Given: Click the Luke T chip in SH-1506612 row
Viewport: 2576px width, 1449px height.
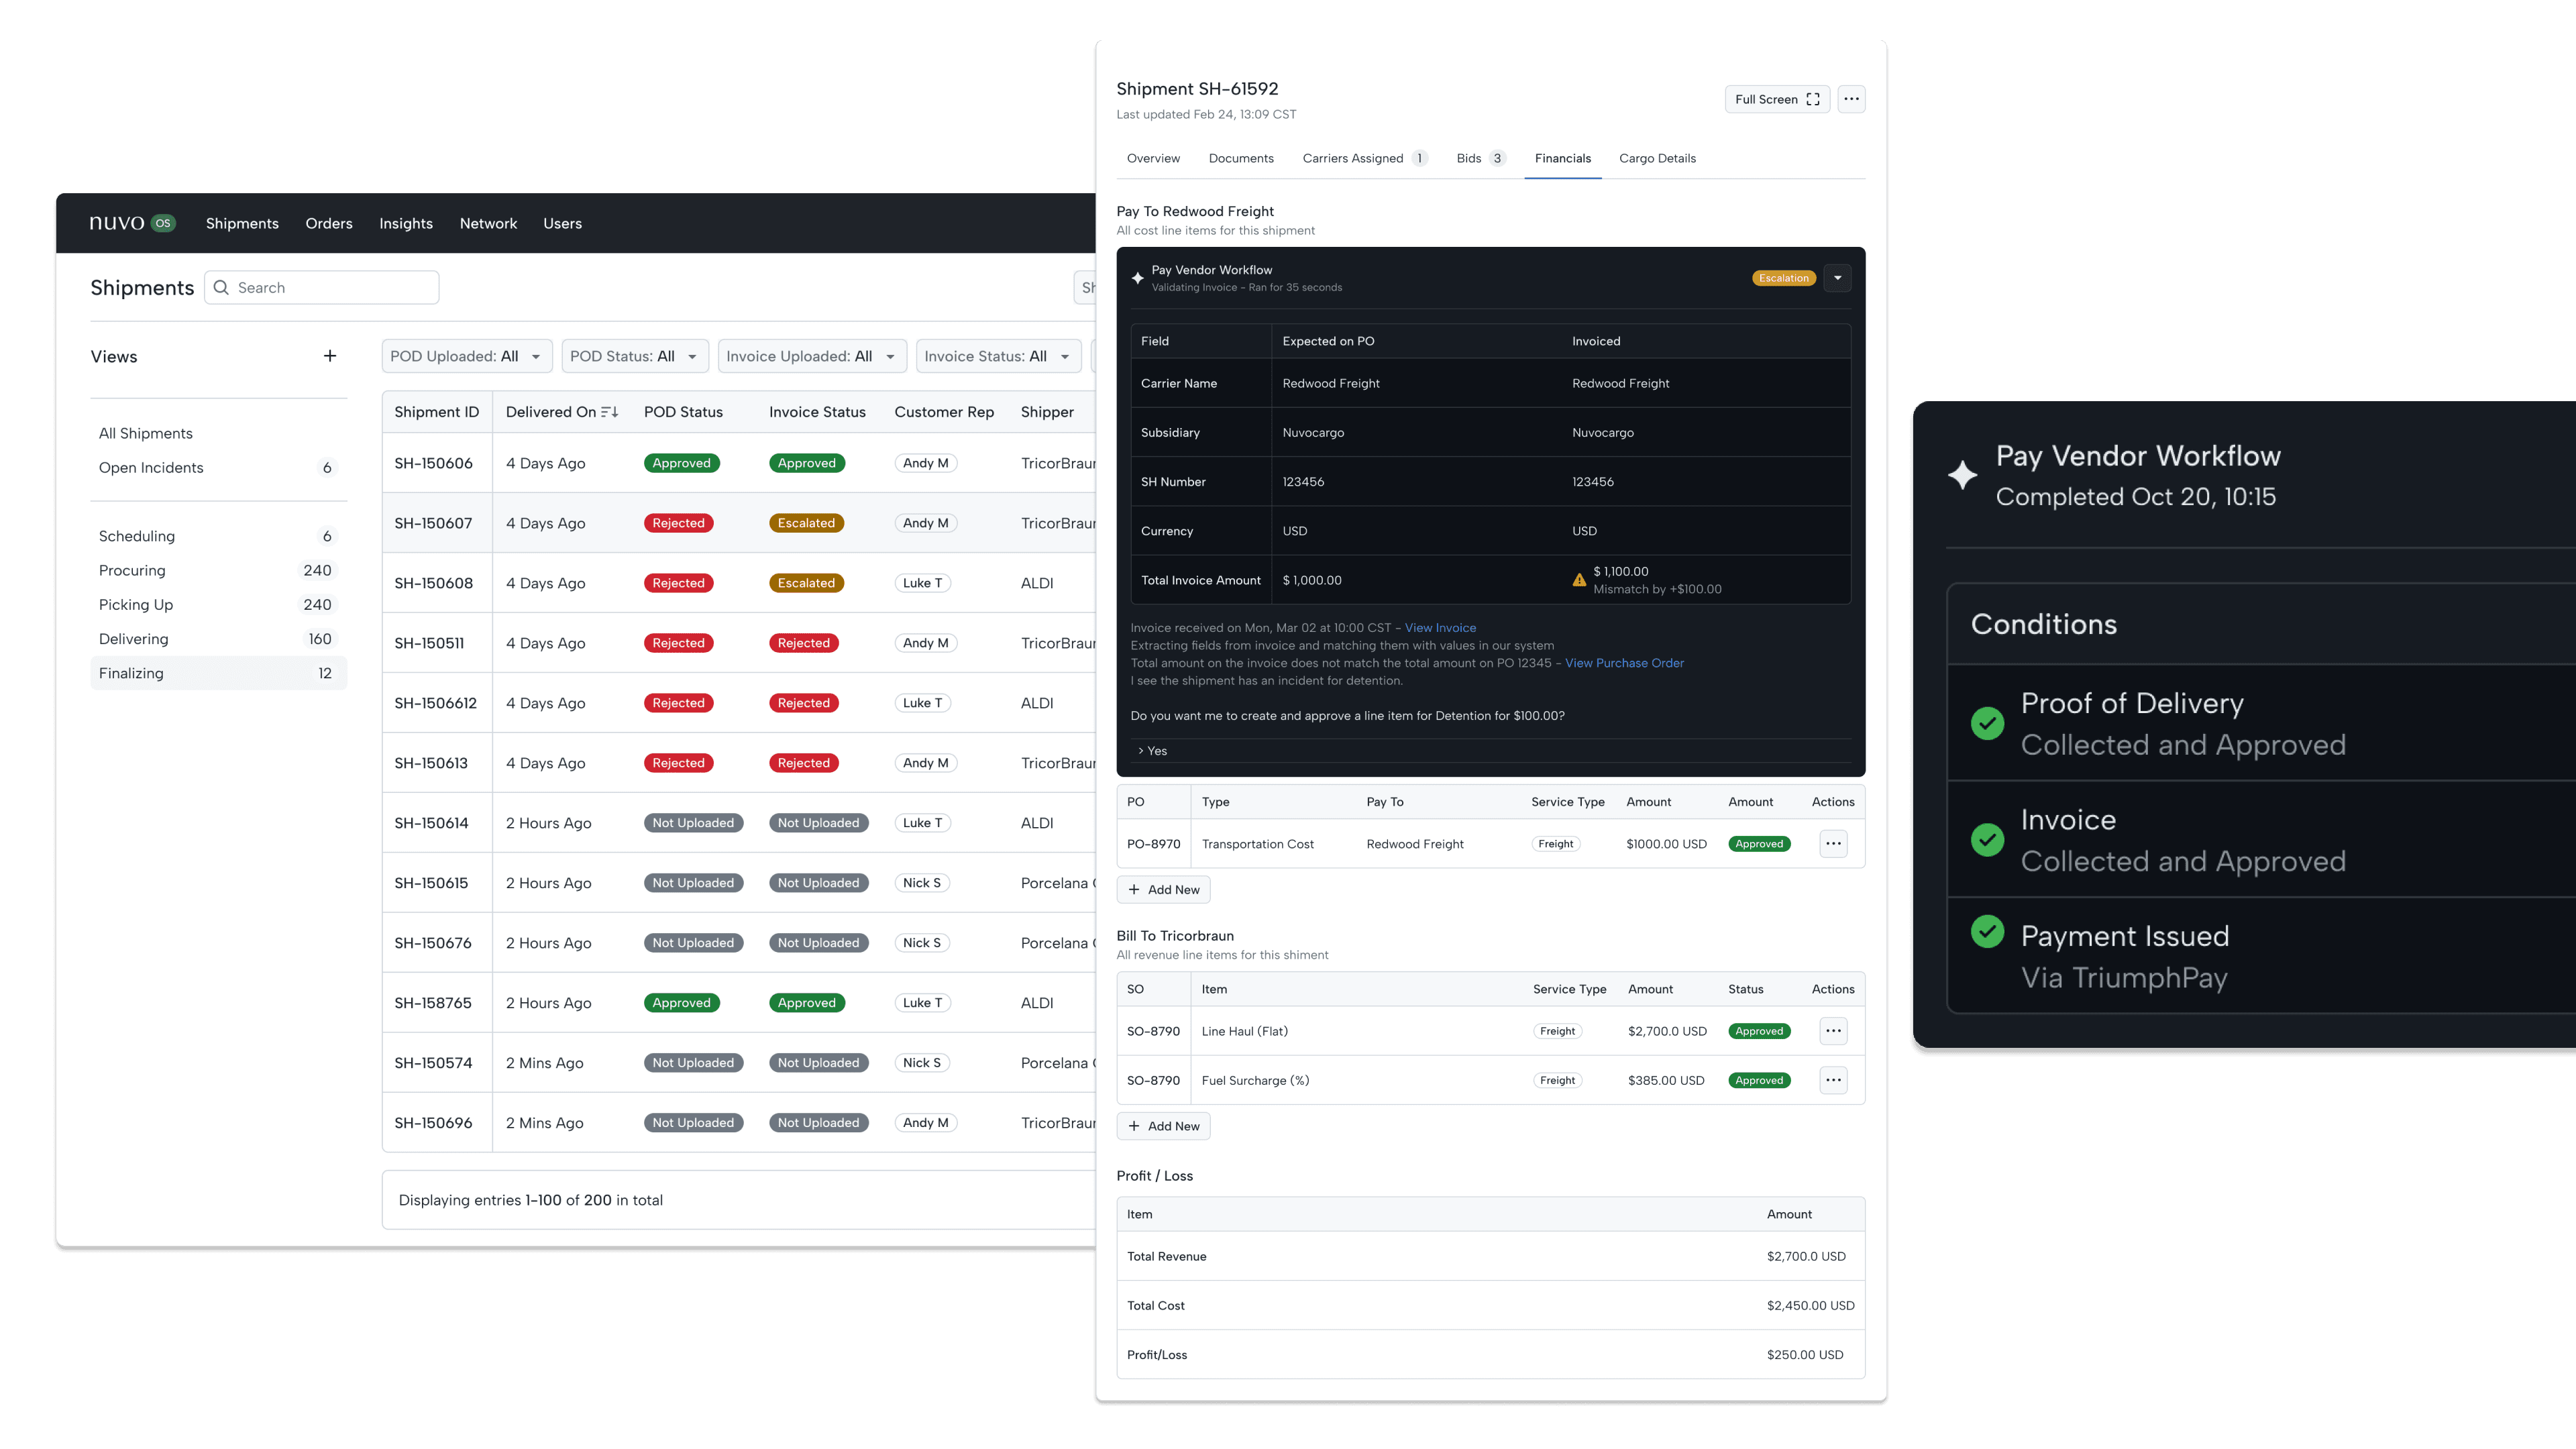Looking at the screenshot, I should point(922,703).
